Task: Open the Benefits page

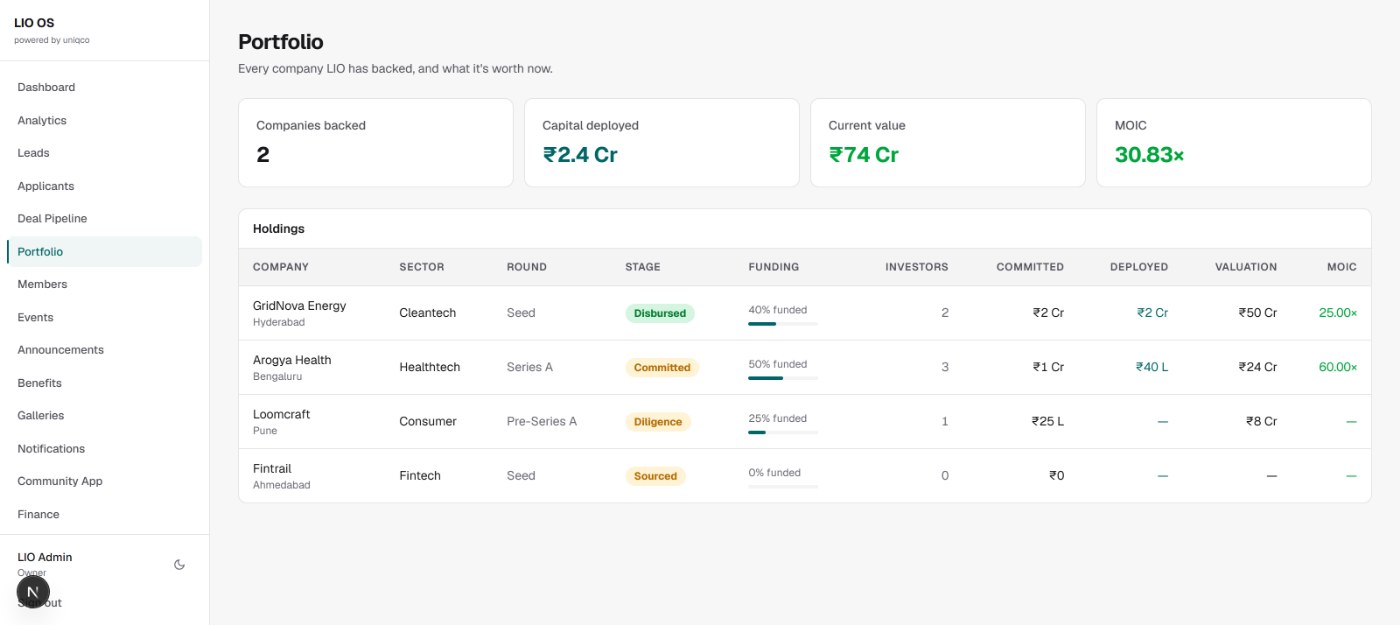Action: (x=104, y=383)
